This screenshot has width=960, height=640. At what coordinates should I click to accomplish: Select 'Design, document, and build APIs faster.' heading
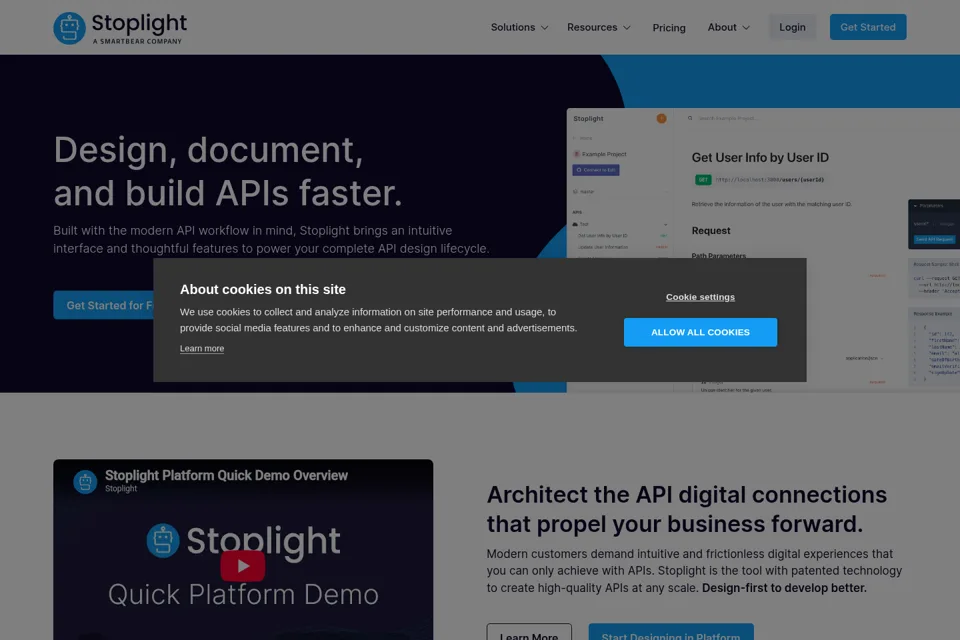point(228,171)
